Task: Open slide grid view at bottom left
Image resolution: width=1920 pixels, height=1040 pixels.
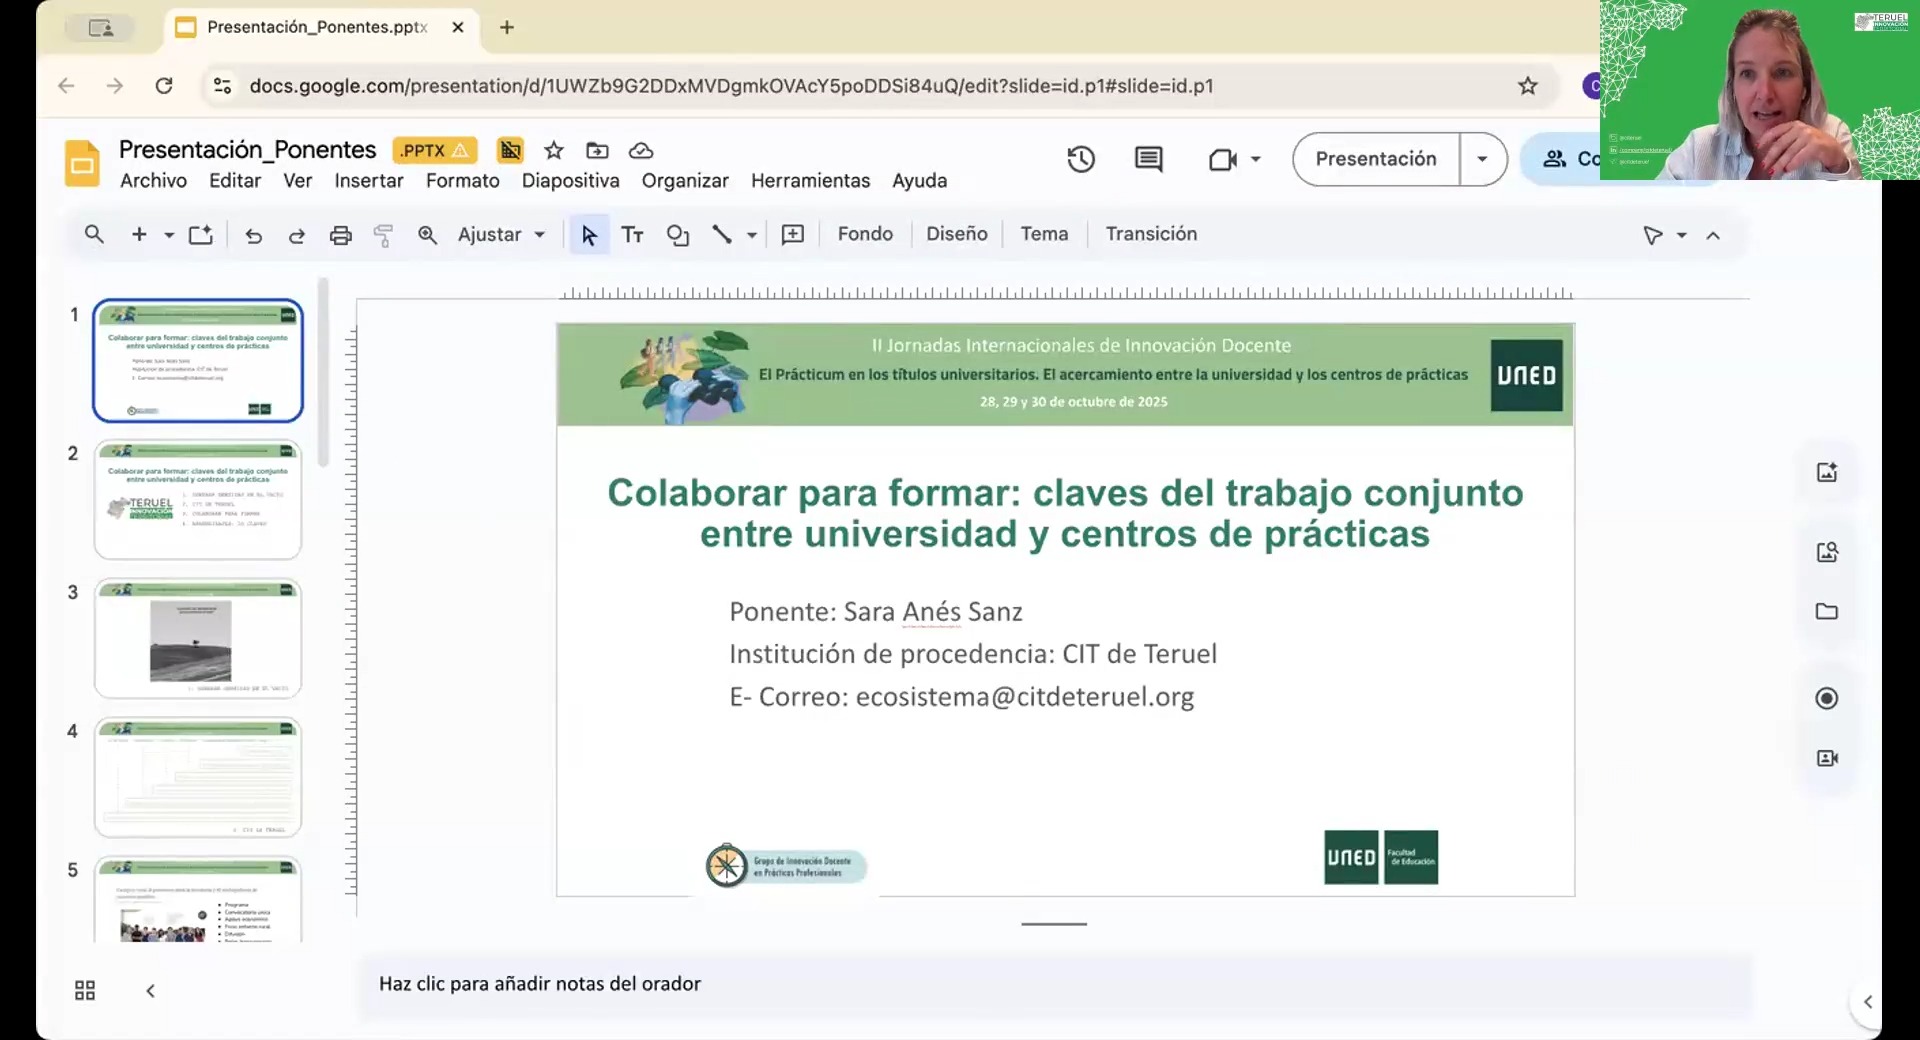Action: pyautogui.click(x=84, y=990)
